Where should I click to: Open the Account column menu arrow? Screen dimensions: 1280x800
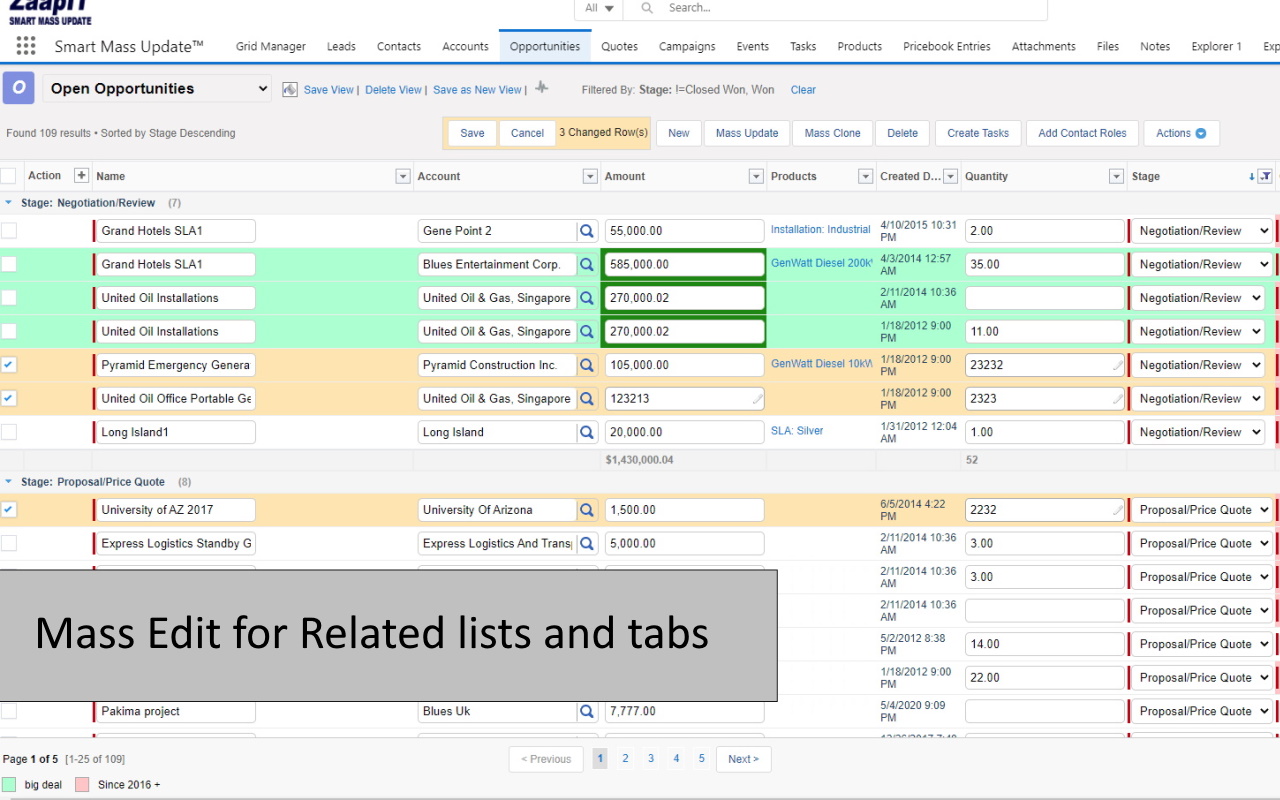click(x=590, y=177)
